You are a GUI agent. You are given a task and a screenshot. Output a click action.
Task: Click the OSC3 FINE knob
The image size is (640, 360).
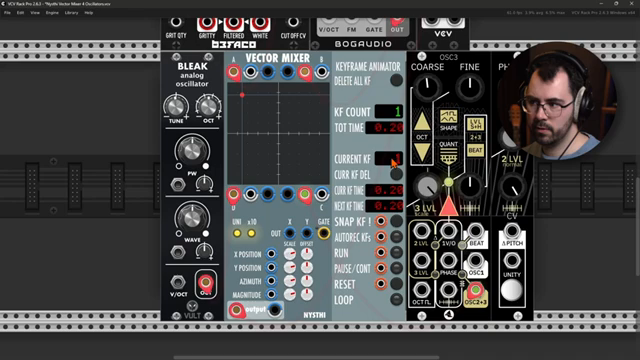coord(470,87)
